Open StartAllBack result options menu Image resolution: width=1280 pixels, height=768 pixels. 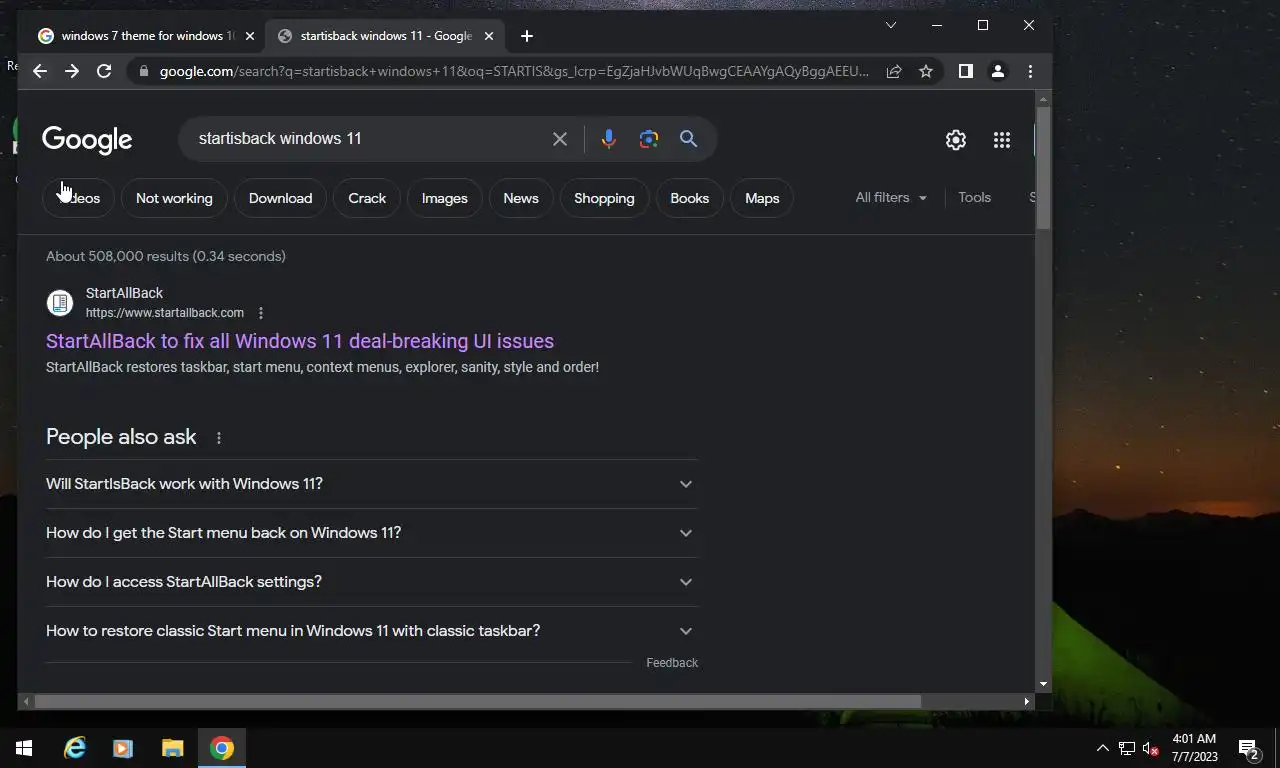[261, 313]
